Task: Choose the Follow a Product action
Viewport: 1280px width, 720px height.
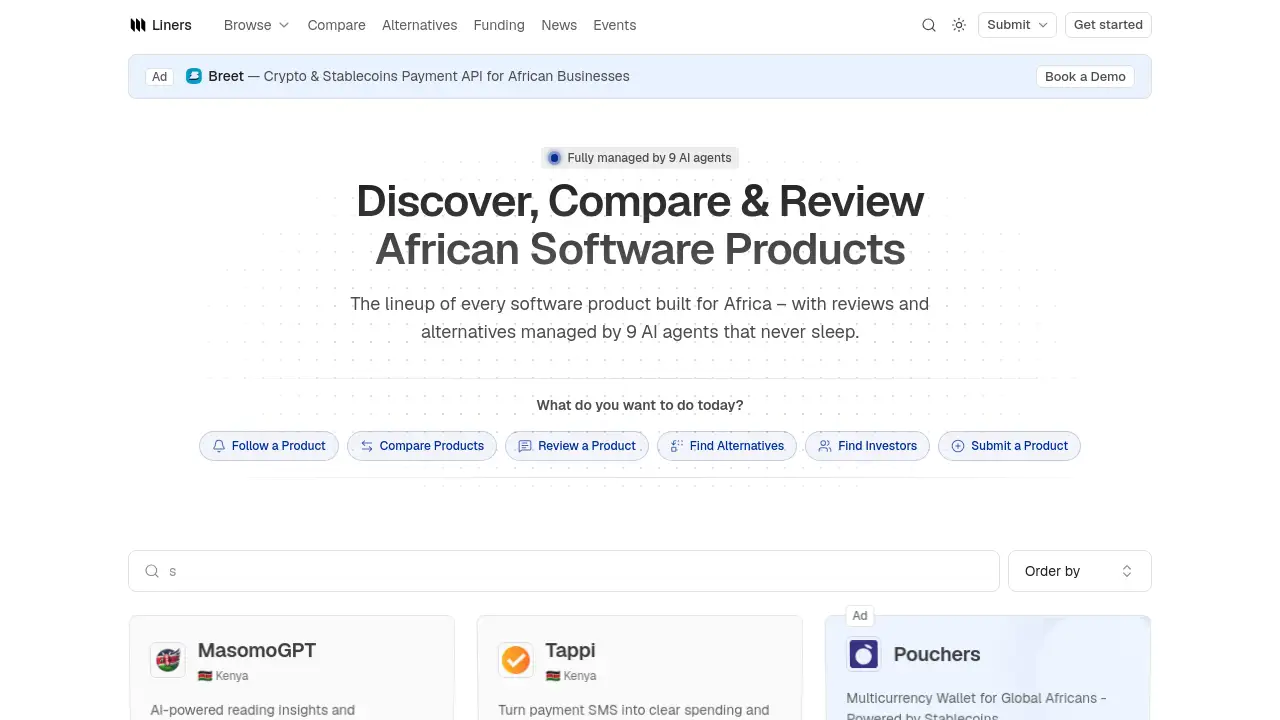Action: tap(269, 446)
